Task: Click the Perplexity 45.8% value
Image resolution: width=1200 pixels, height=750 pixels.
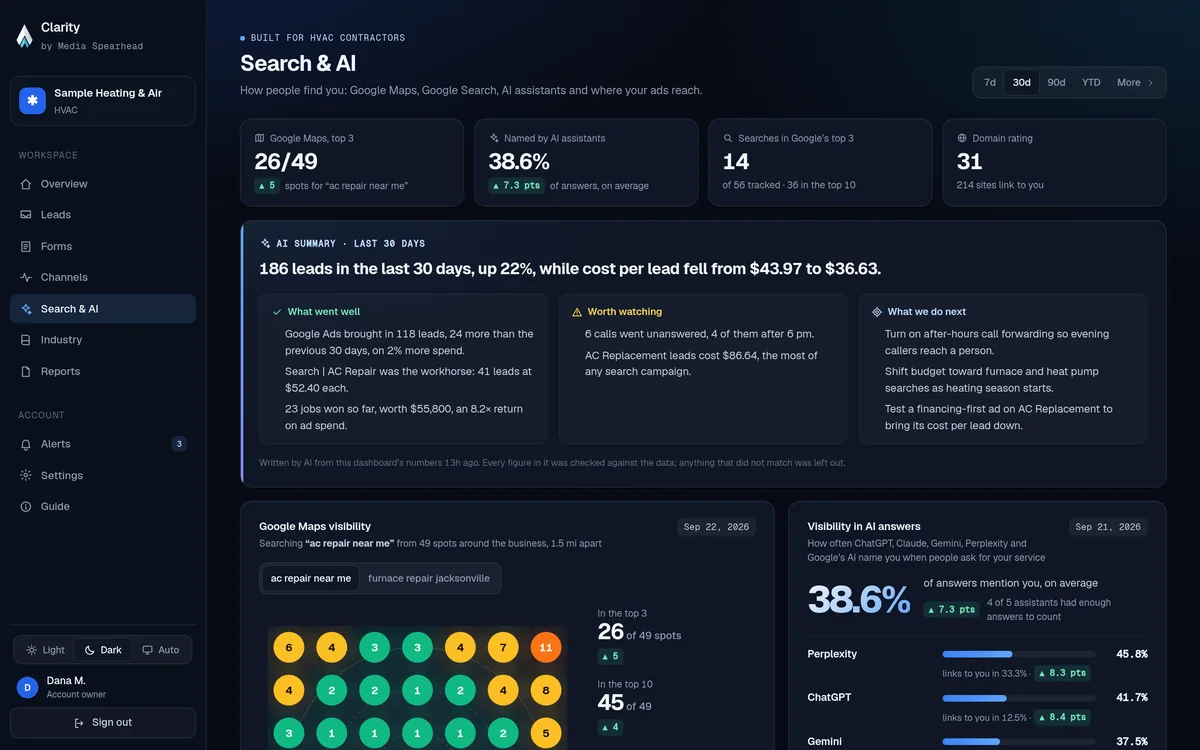Action: 1132,654
